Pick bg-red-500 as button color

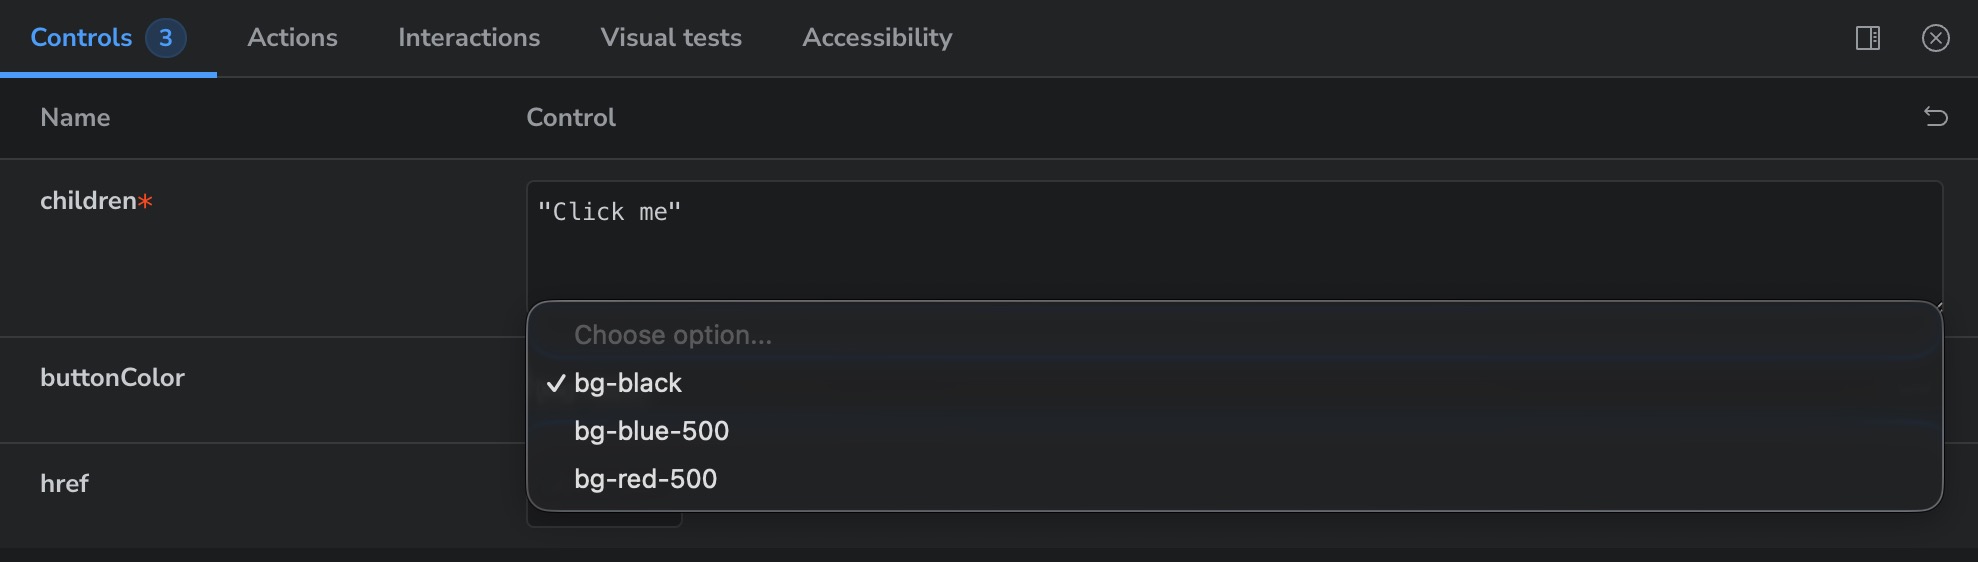point(645,479)
